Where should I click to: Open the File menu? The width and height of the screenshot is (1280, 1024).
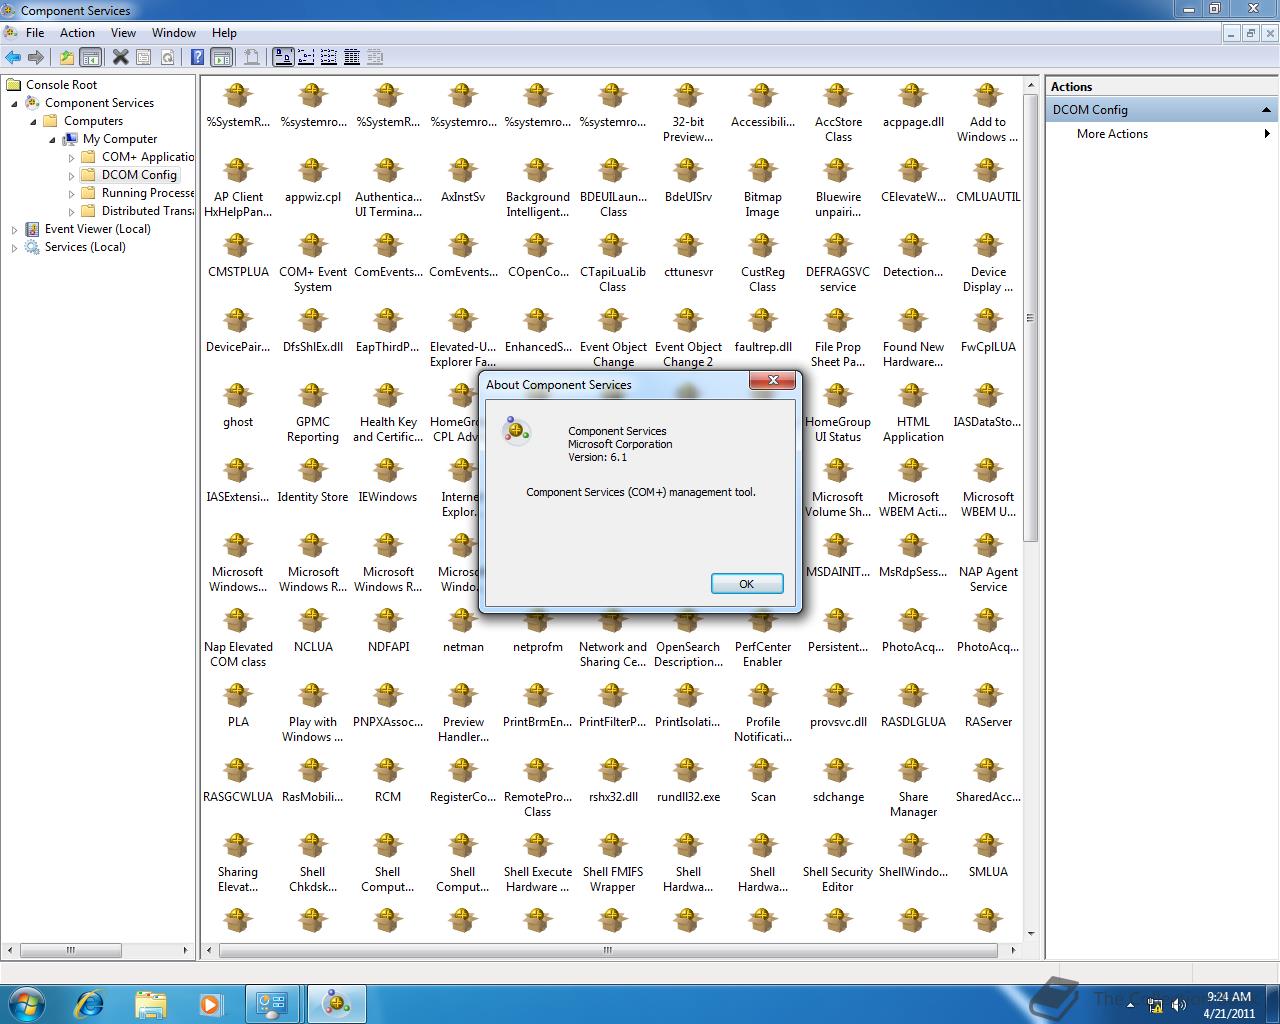click(x=35, y=33)
